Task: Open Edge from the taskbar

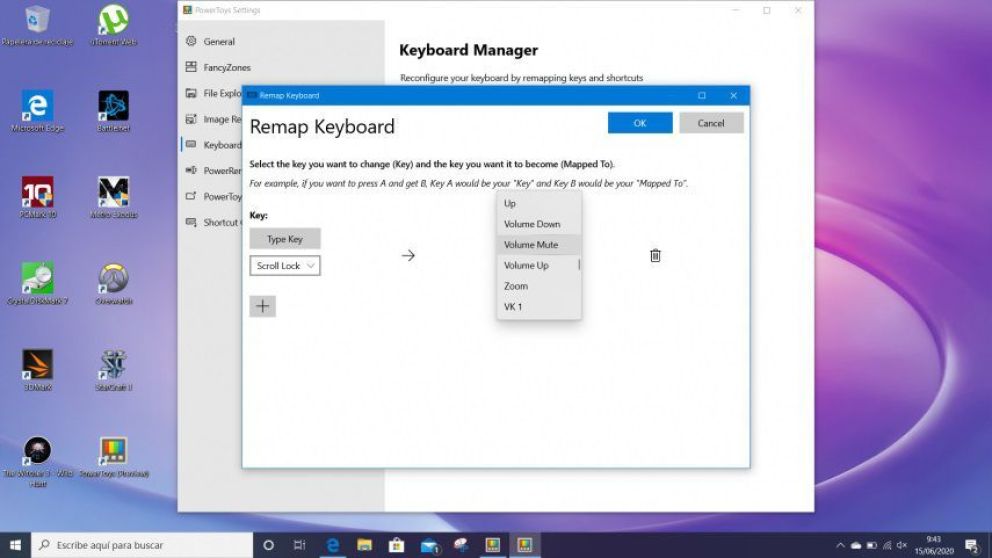Action: (333, 545)
